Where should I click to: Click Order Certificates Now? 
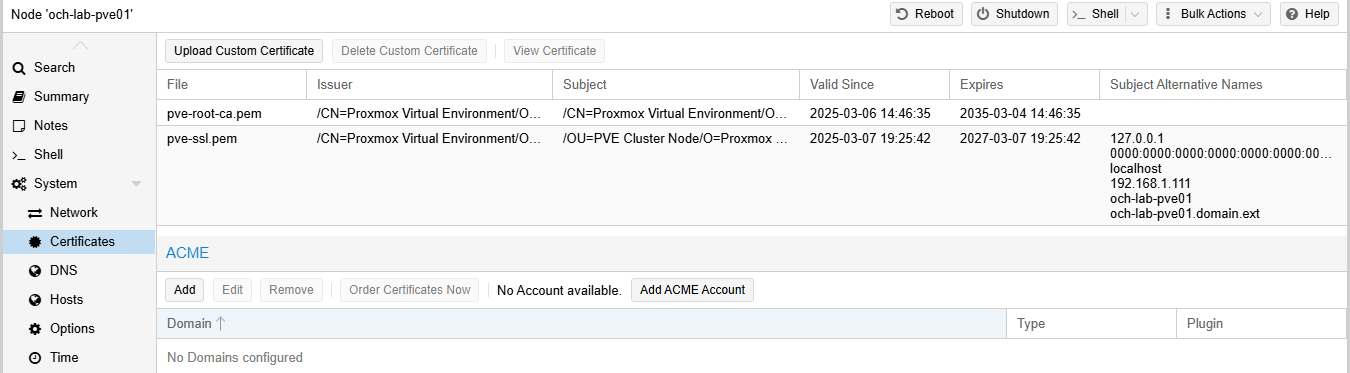[x=410, y=290]
